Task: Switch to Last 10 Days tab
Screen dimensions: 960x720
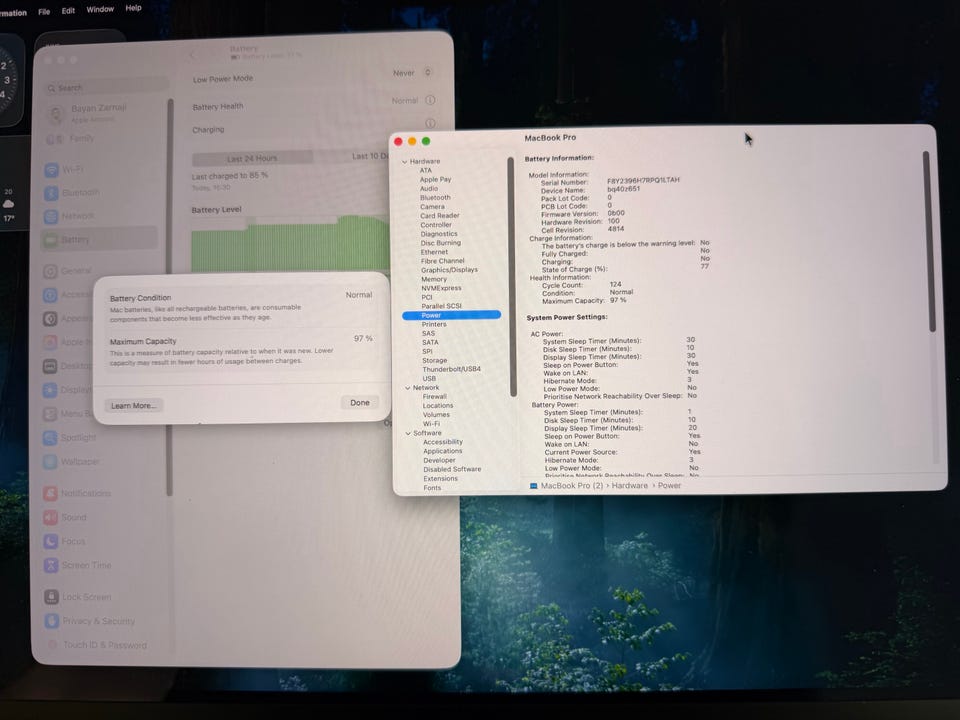Action: point(370,156)
